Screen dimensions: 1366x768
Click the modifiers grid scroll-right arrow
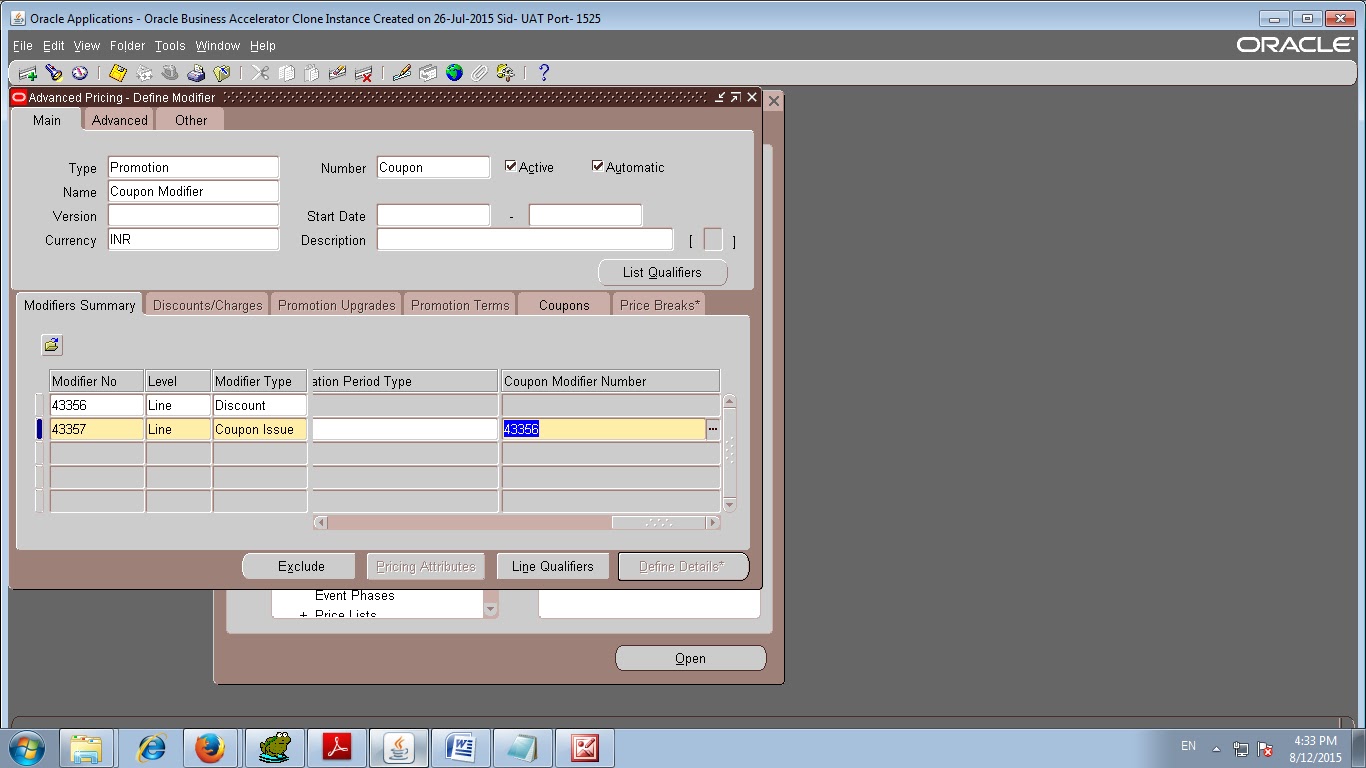pos(713,522)
